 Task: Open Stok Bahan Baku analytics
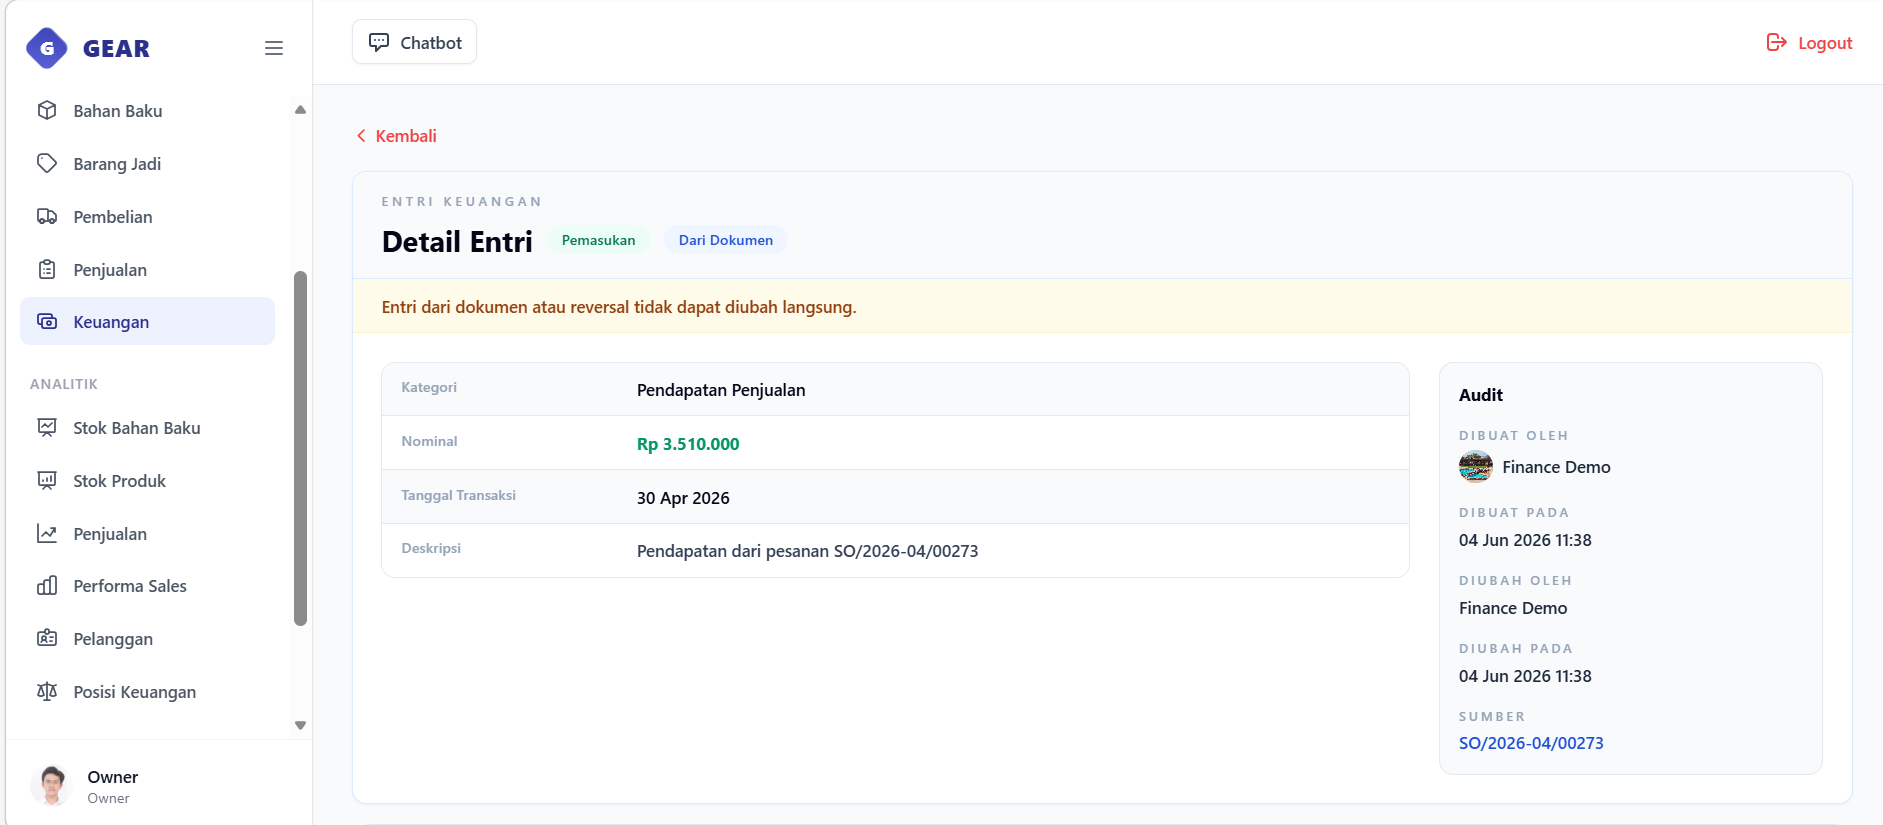click(x=147, y=428)
